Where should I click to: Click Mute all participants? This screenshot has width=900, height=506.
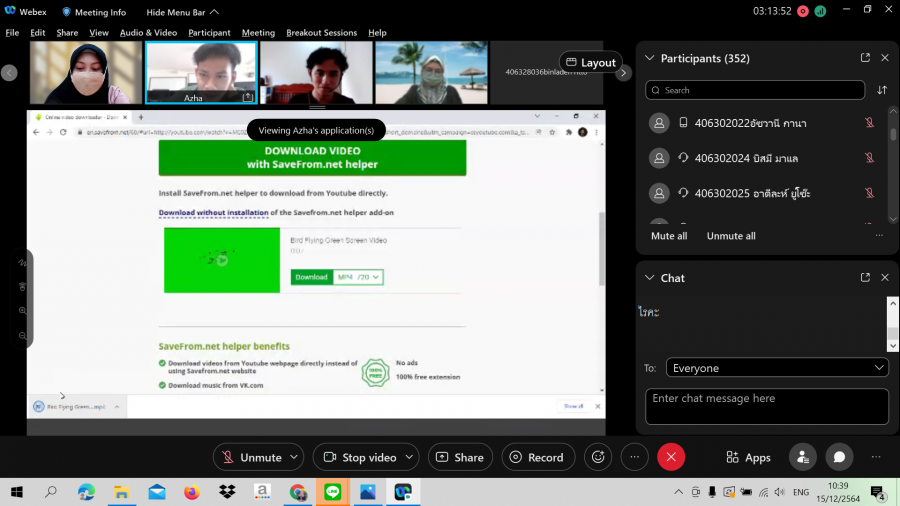669,236
